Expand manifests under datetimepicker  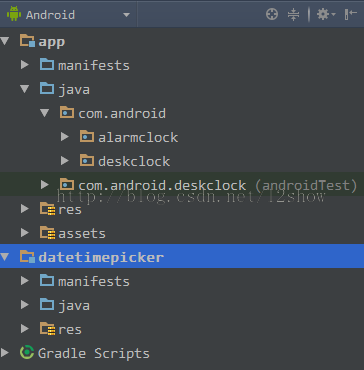coord(24,281)
